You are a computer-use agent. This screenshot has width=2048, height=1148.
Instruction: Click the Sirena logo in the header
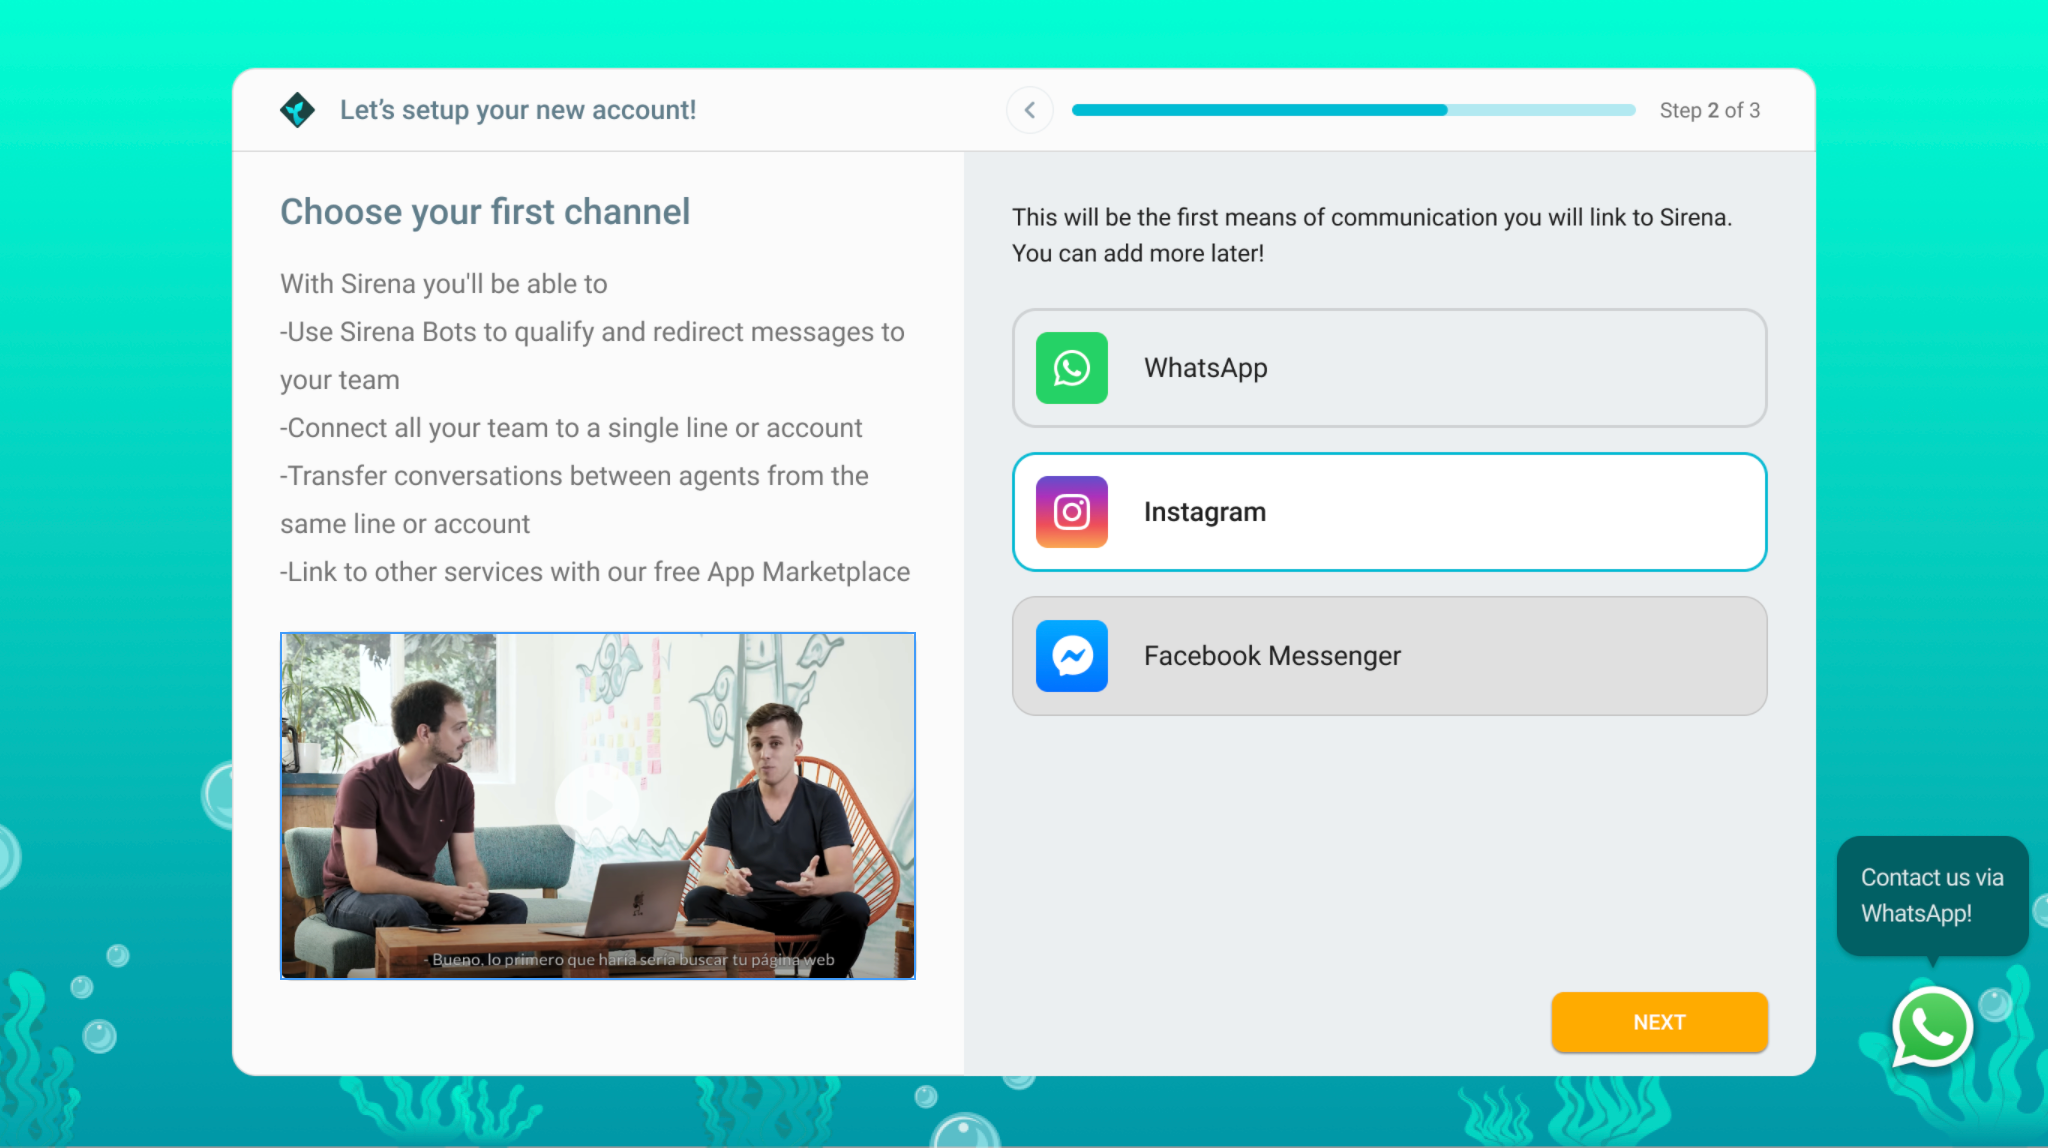pyautogui.click(x=297, y=109)
